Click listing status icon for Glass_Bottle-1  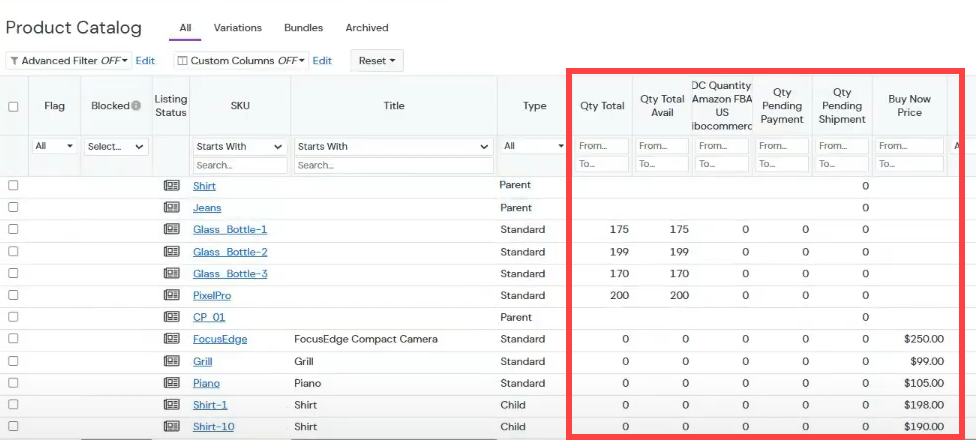[x=172, y=229]
